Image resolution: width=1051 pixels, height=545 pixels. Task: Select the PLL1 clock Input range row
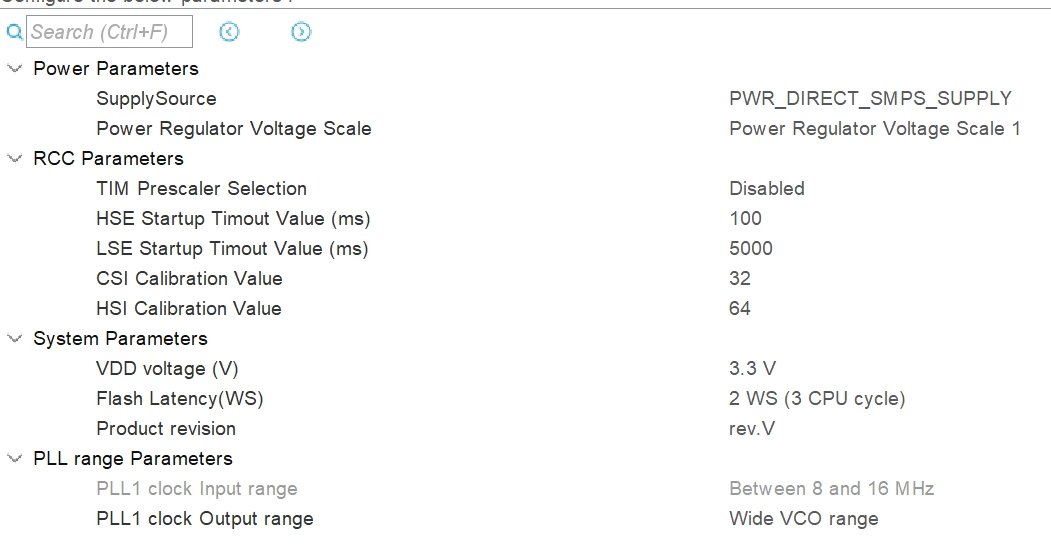(526, 489)
